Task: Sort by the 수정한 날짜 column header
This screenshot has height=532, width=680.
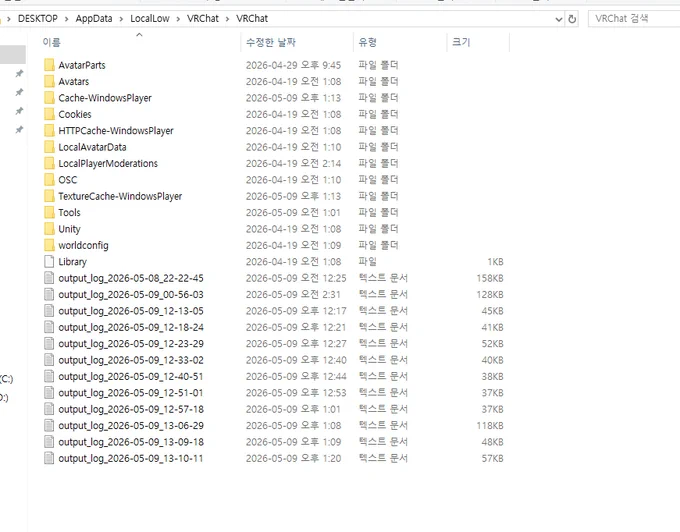Action: (271, 42)
